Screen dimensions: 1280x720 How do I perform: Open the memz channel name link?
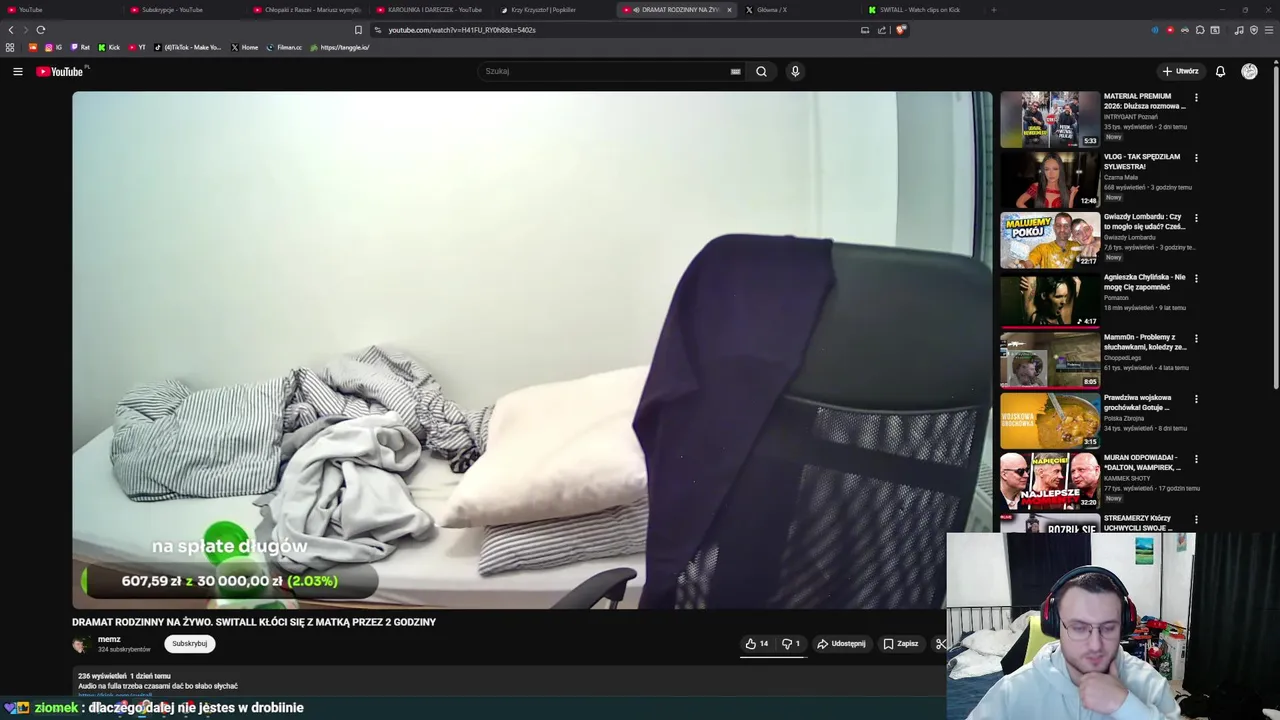tap(109, 639)
